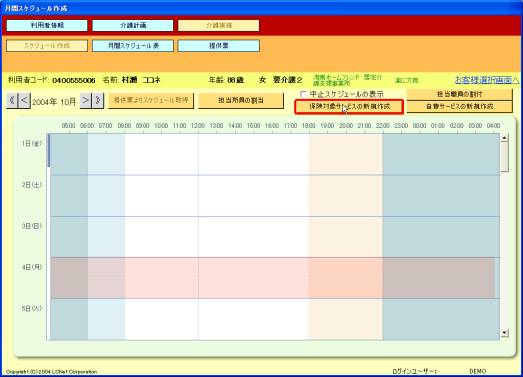523x377 pixels.
Task: Go to previous year with double-left arrow
Action: pyautogui.click(x=12, y=100)
